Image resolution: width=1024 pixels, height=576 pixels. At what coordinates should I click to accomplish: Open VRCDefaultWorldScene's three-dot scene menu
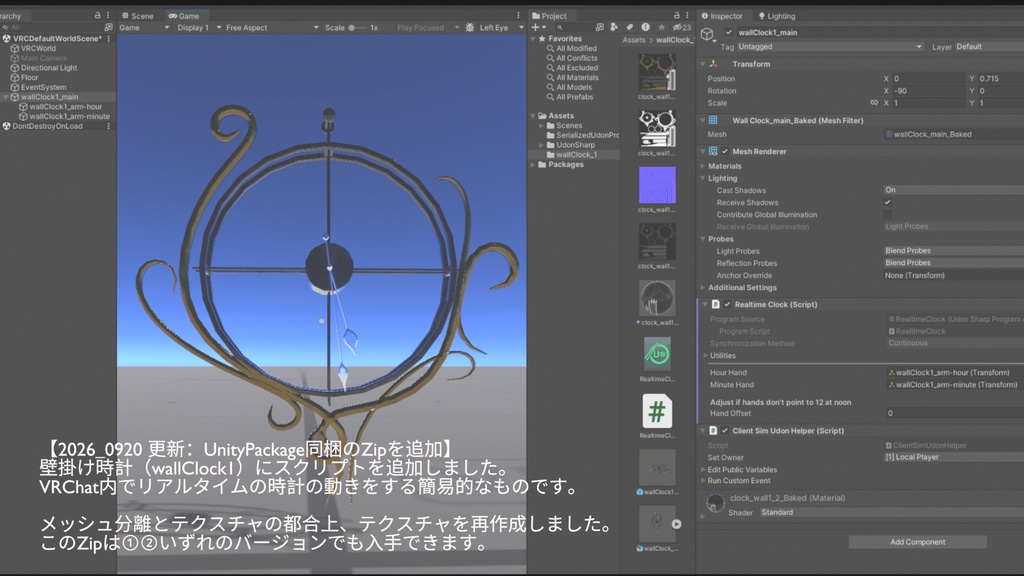(x=108, y=39)
